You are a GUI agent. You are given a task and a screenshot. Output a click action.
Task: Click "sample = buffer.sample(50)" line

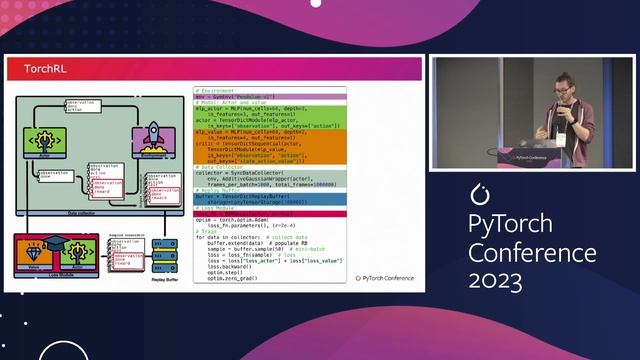[245, 249]
